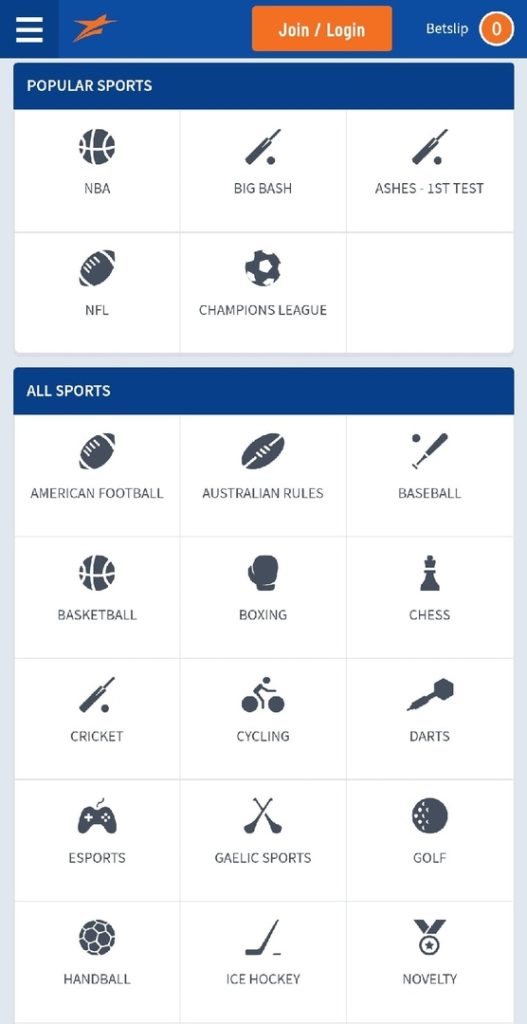Screen dimensions: 527x1024
Task: Open Gaelic Sports category
Action: click(263, 840)
